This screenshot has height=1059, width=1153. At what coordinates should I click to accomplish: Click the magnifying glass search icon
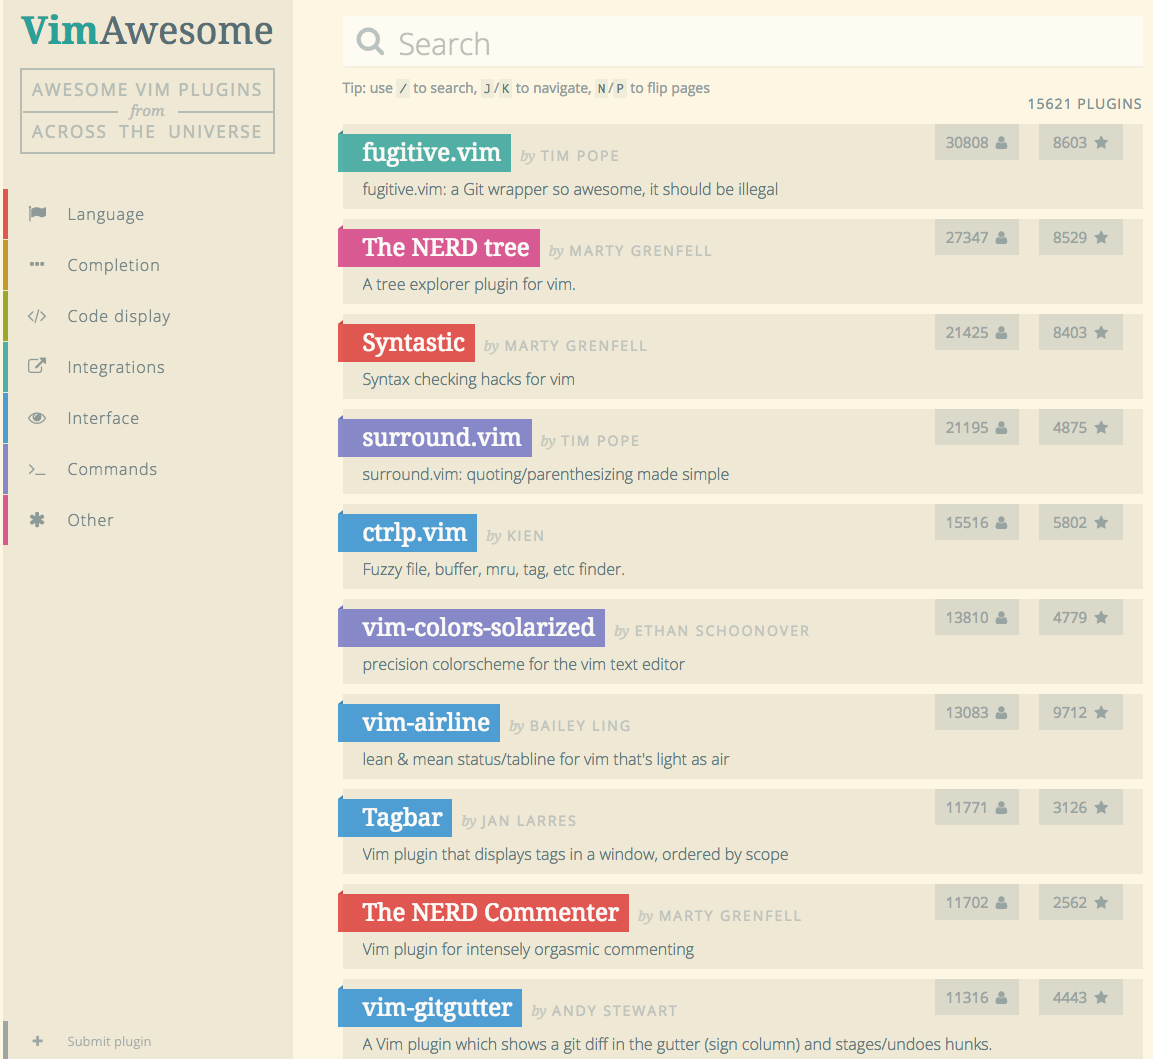[x=370, y=42]
